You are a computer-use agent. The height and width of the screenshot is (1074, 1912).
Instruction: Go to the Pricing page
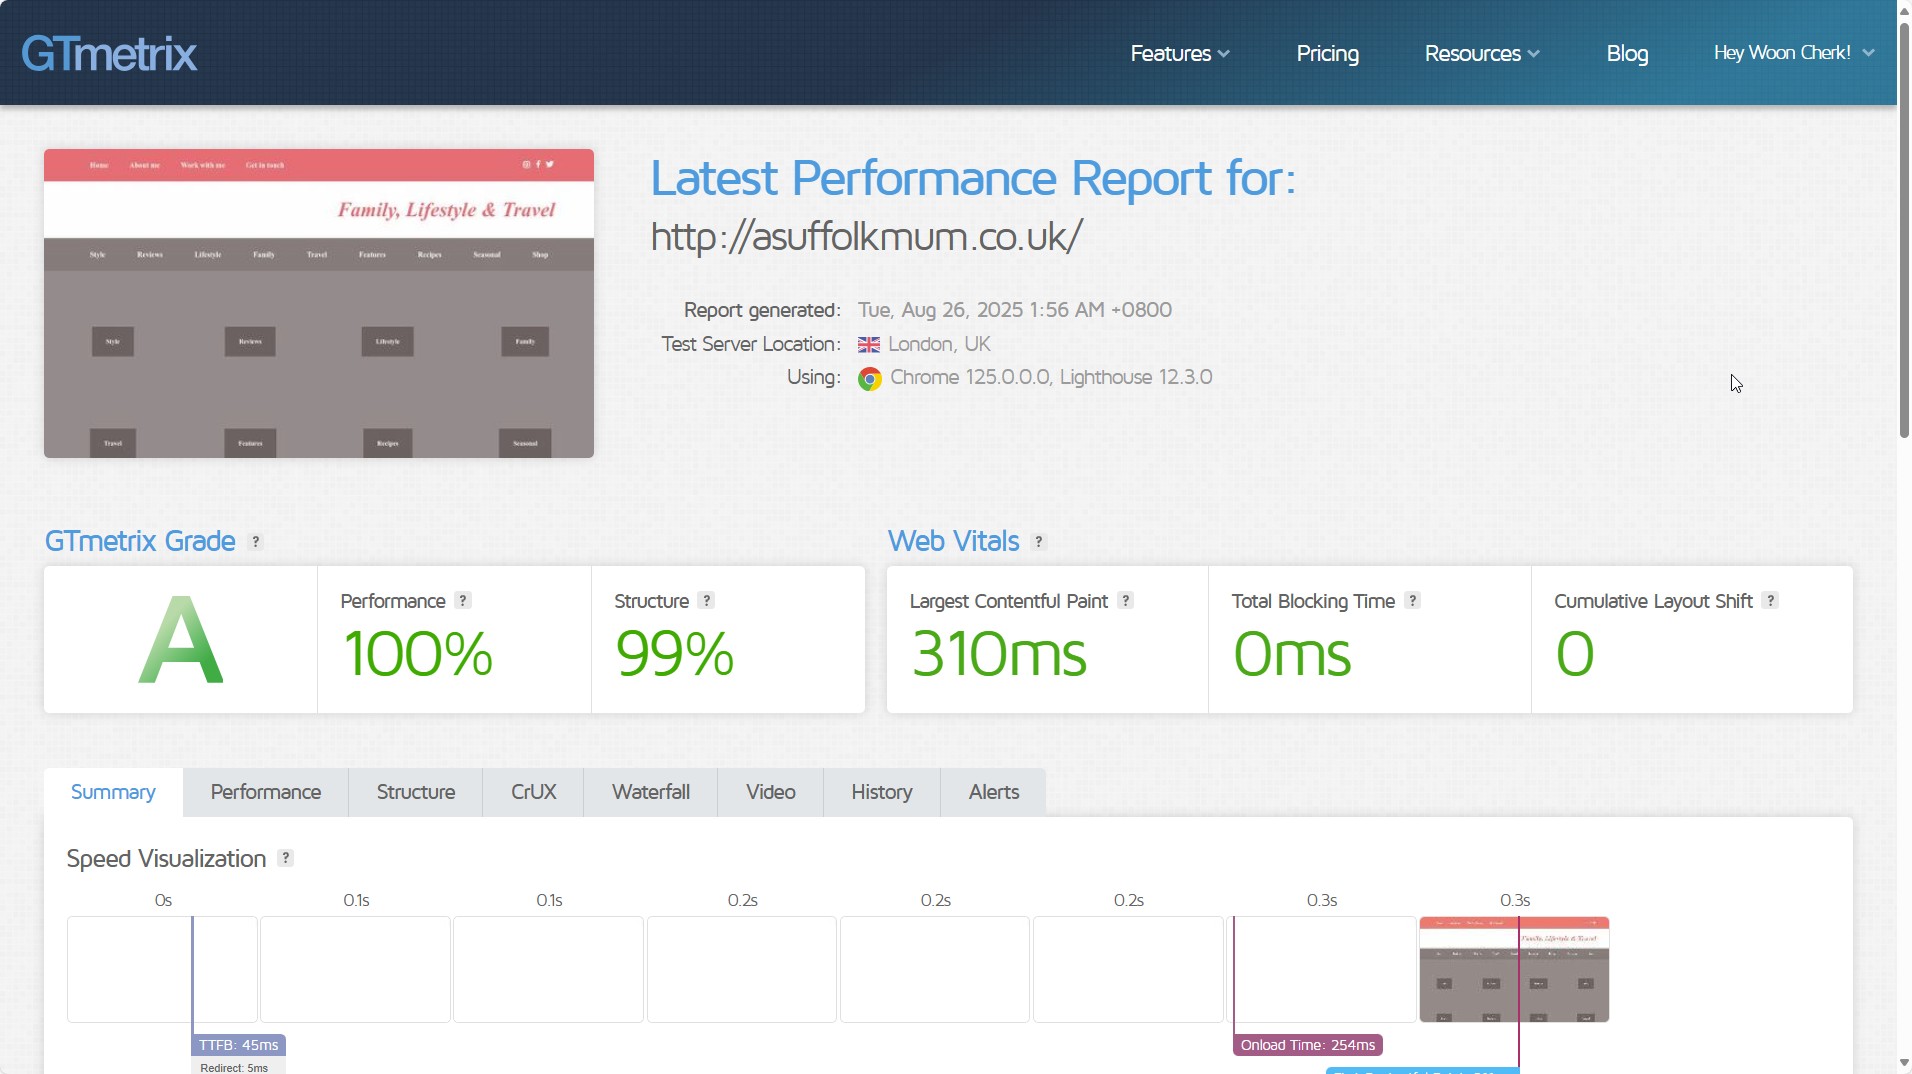(x=1327, y=53)
